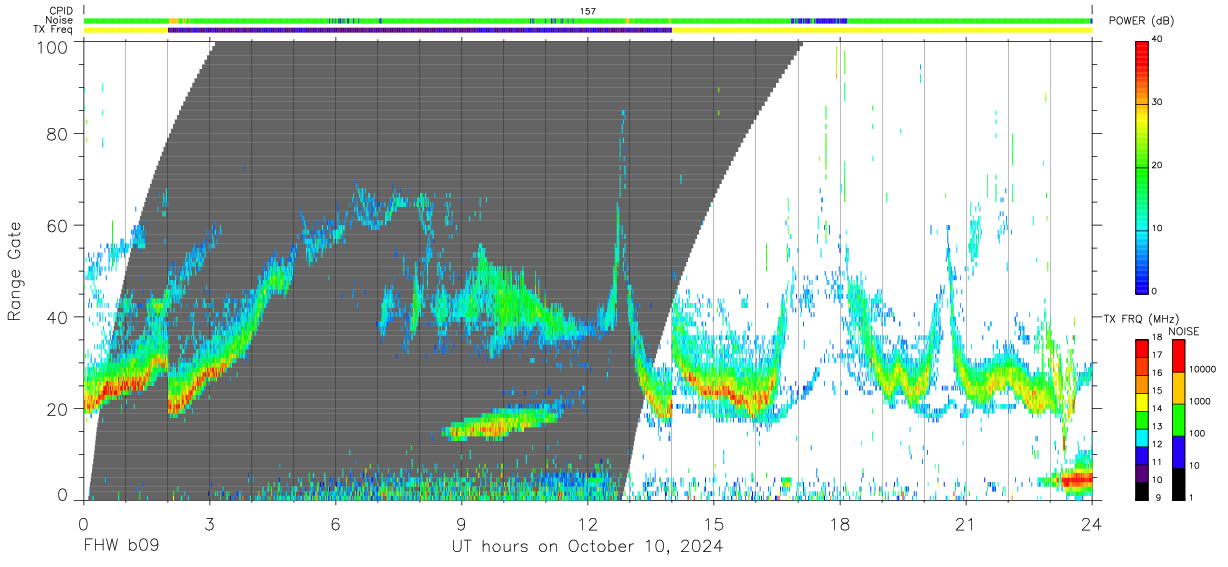Click the CPID row label

62,11
